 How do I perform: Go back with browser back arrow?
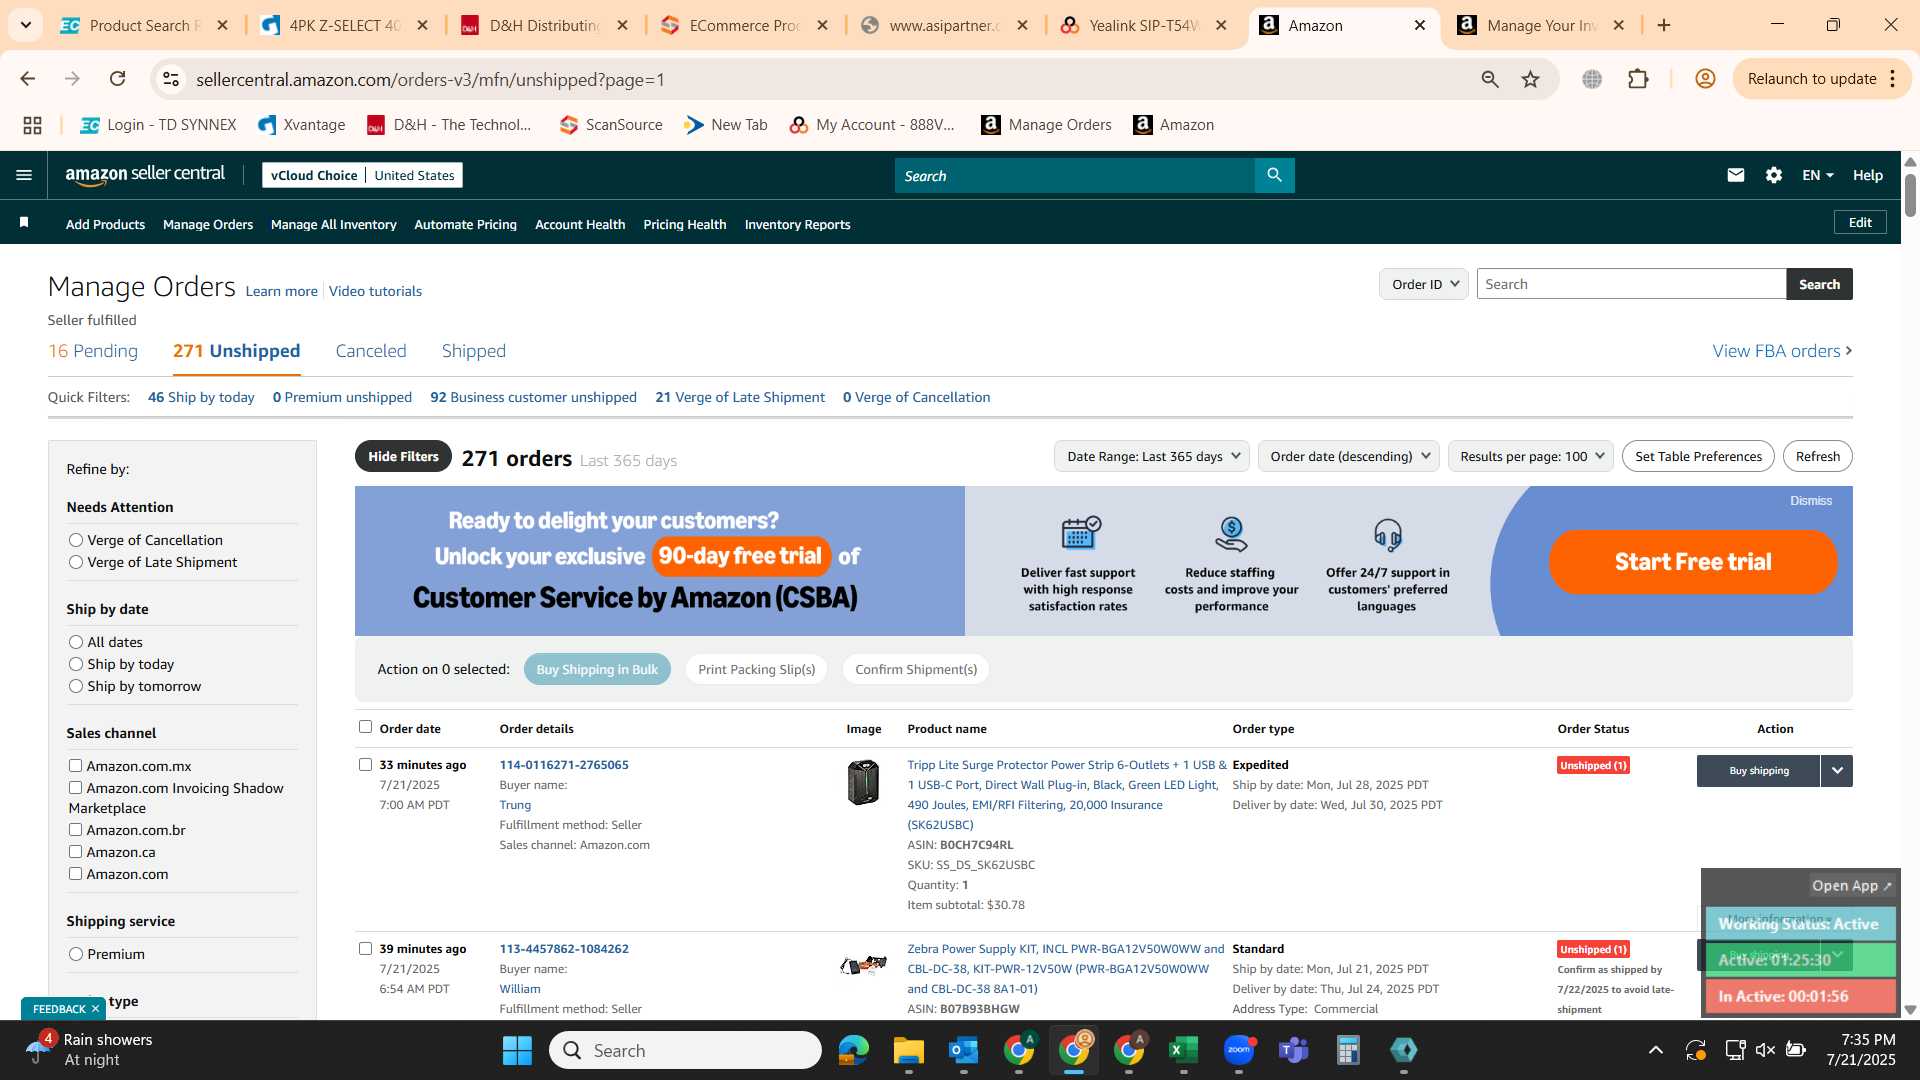pyautogui.click(x=28, y=79)
